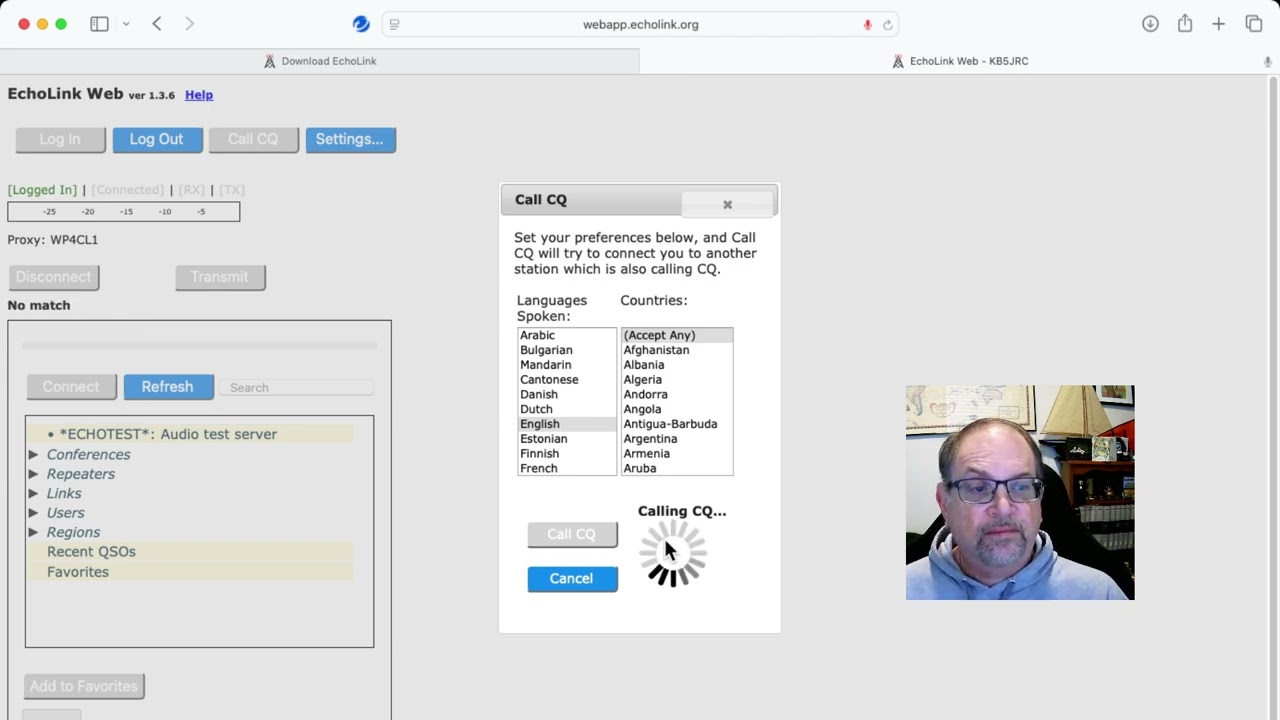Open the Safari sidebar panel icon
1280x720 pixels.
click(x=99, y=24)
